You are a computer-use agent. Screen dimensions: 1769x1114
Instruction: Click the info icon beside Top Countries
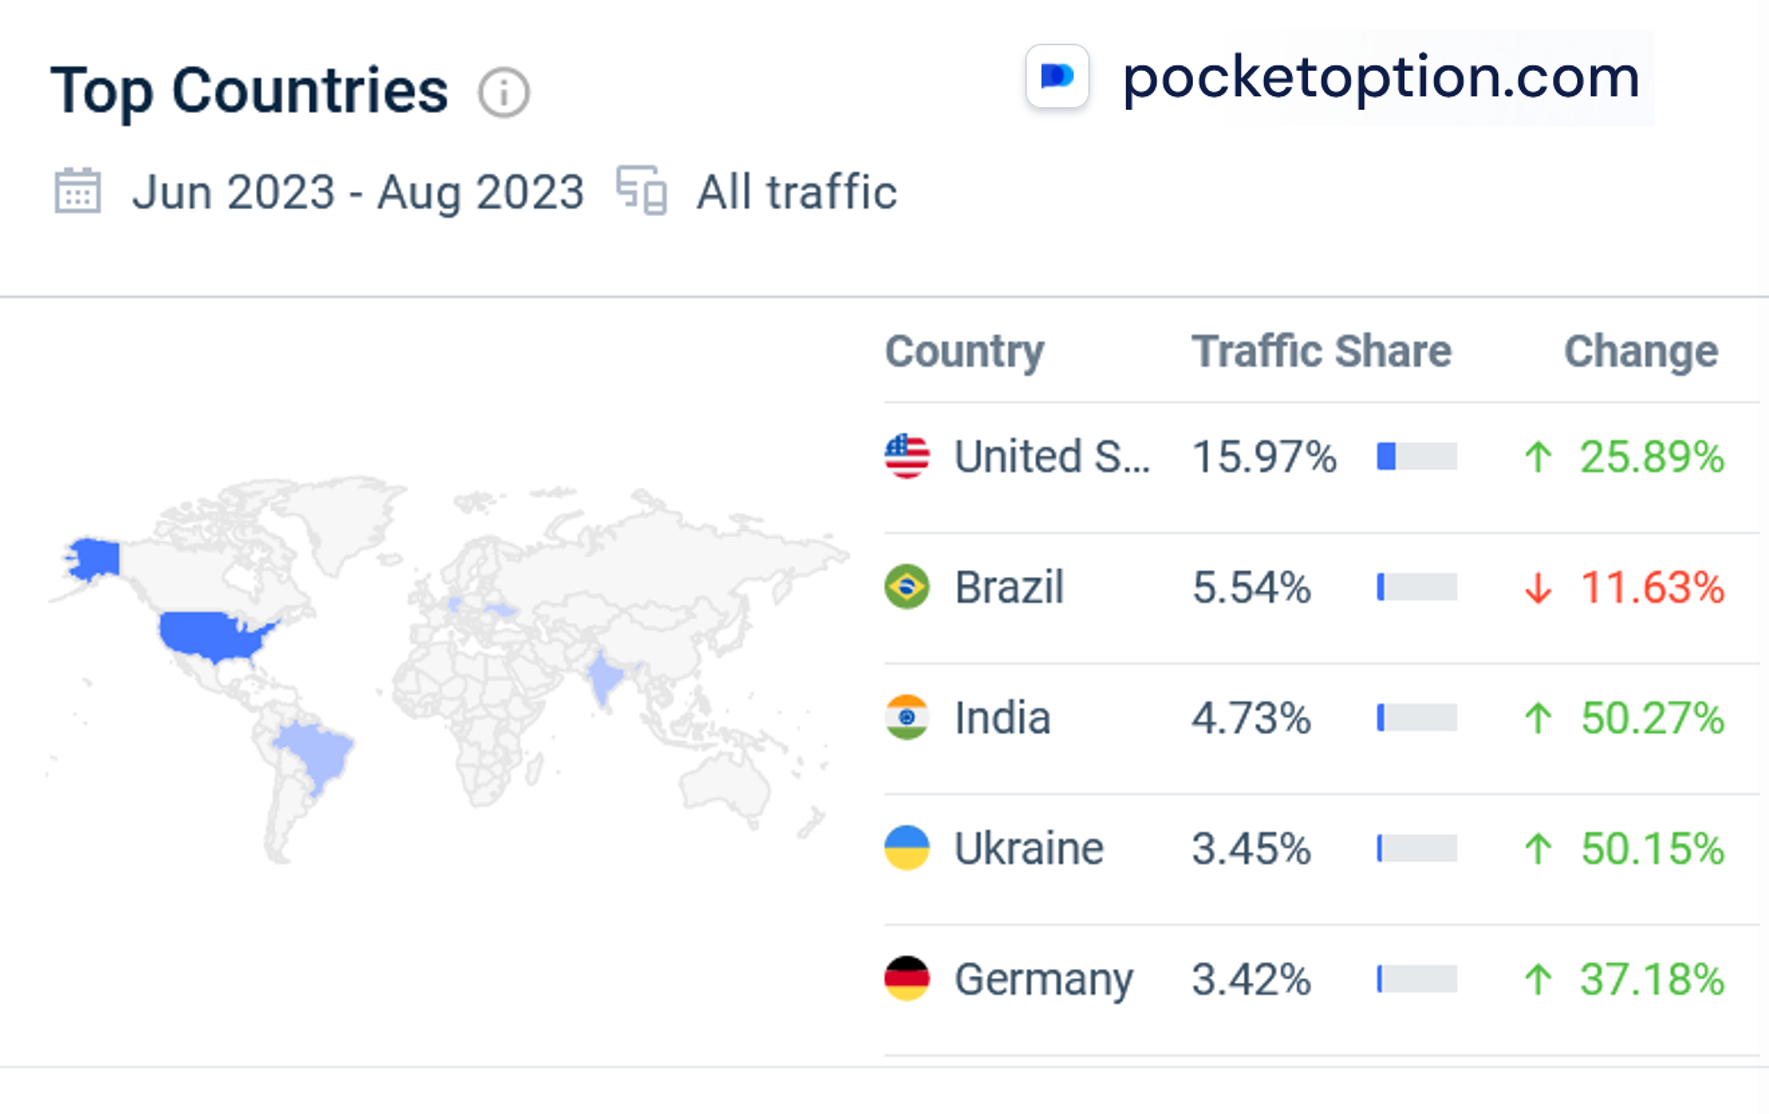(503, 93)
